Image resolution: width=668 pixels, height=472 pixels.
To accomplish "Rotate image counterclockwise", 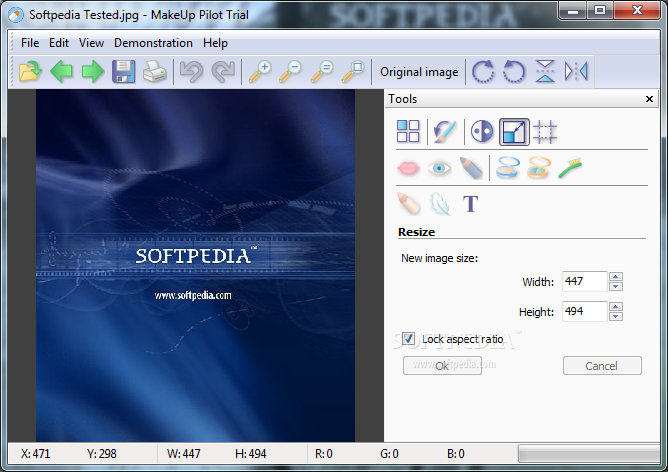I will click(x=514, y=71).
